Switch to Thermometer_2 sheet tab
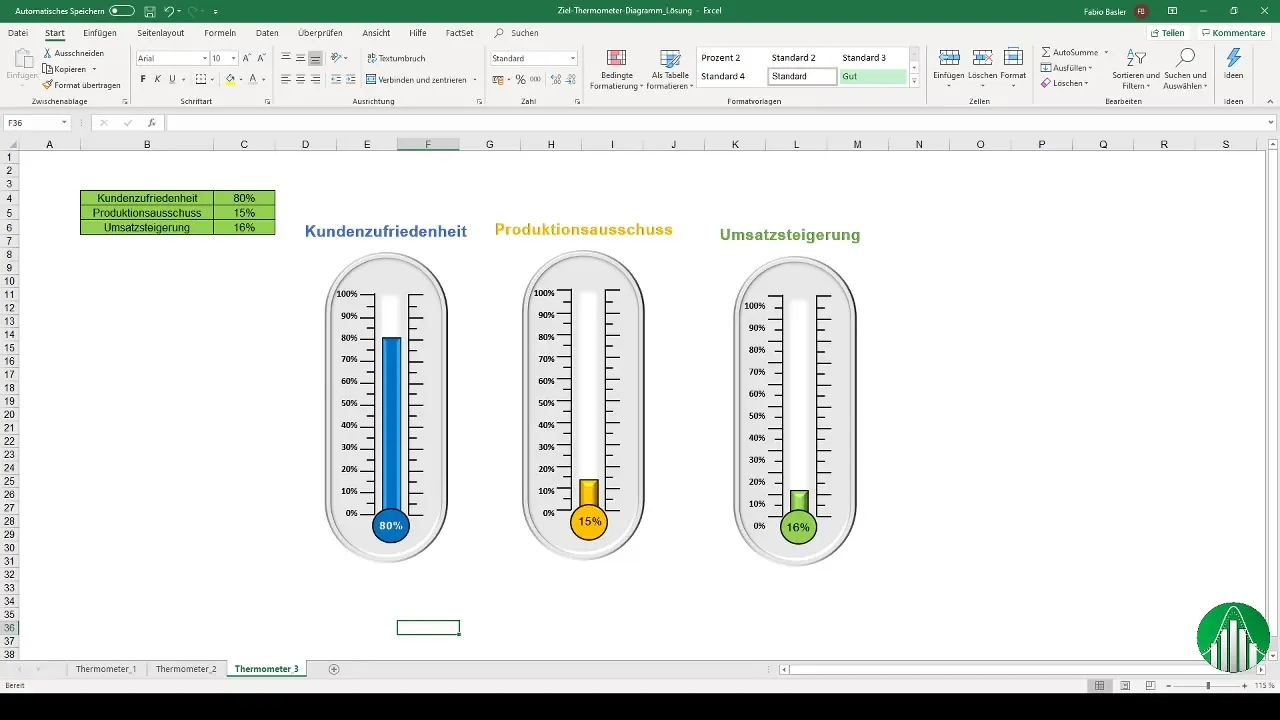 (x=186, y=669)
